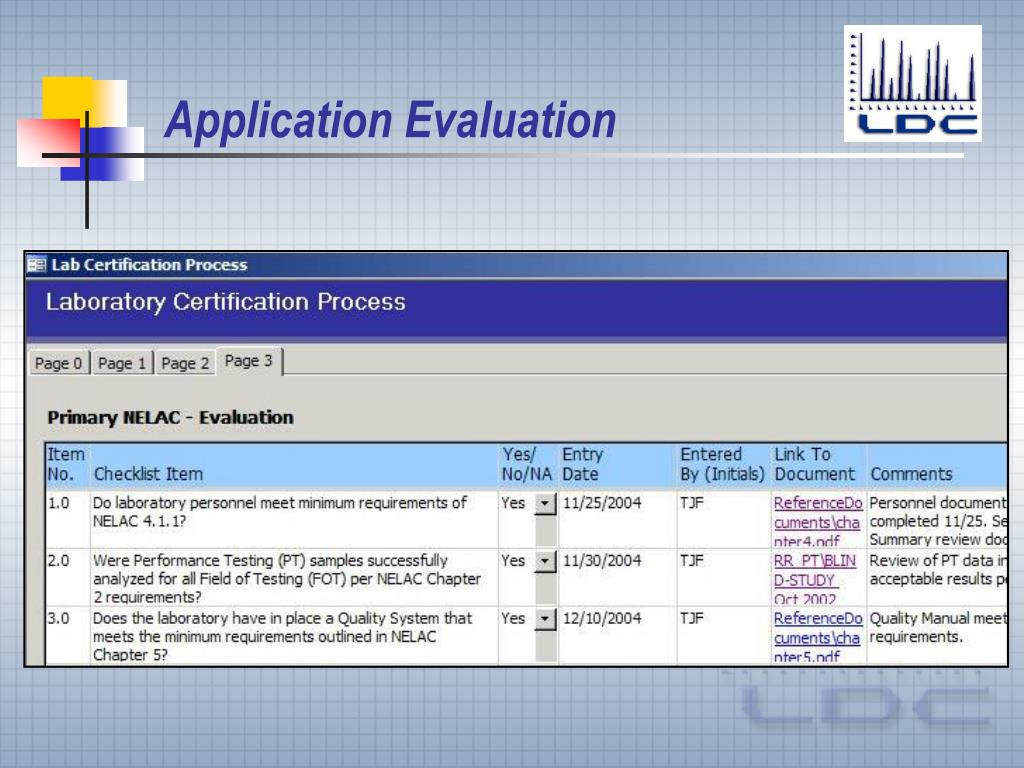Click the Comments column header

911,474
